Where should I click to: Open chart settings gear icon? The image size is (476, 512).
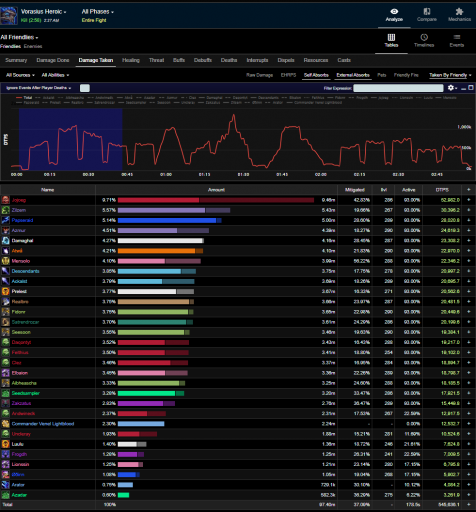451,88
